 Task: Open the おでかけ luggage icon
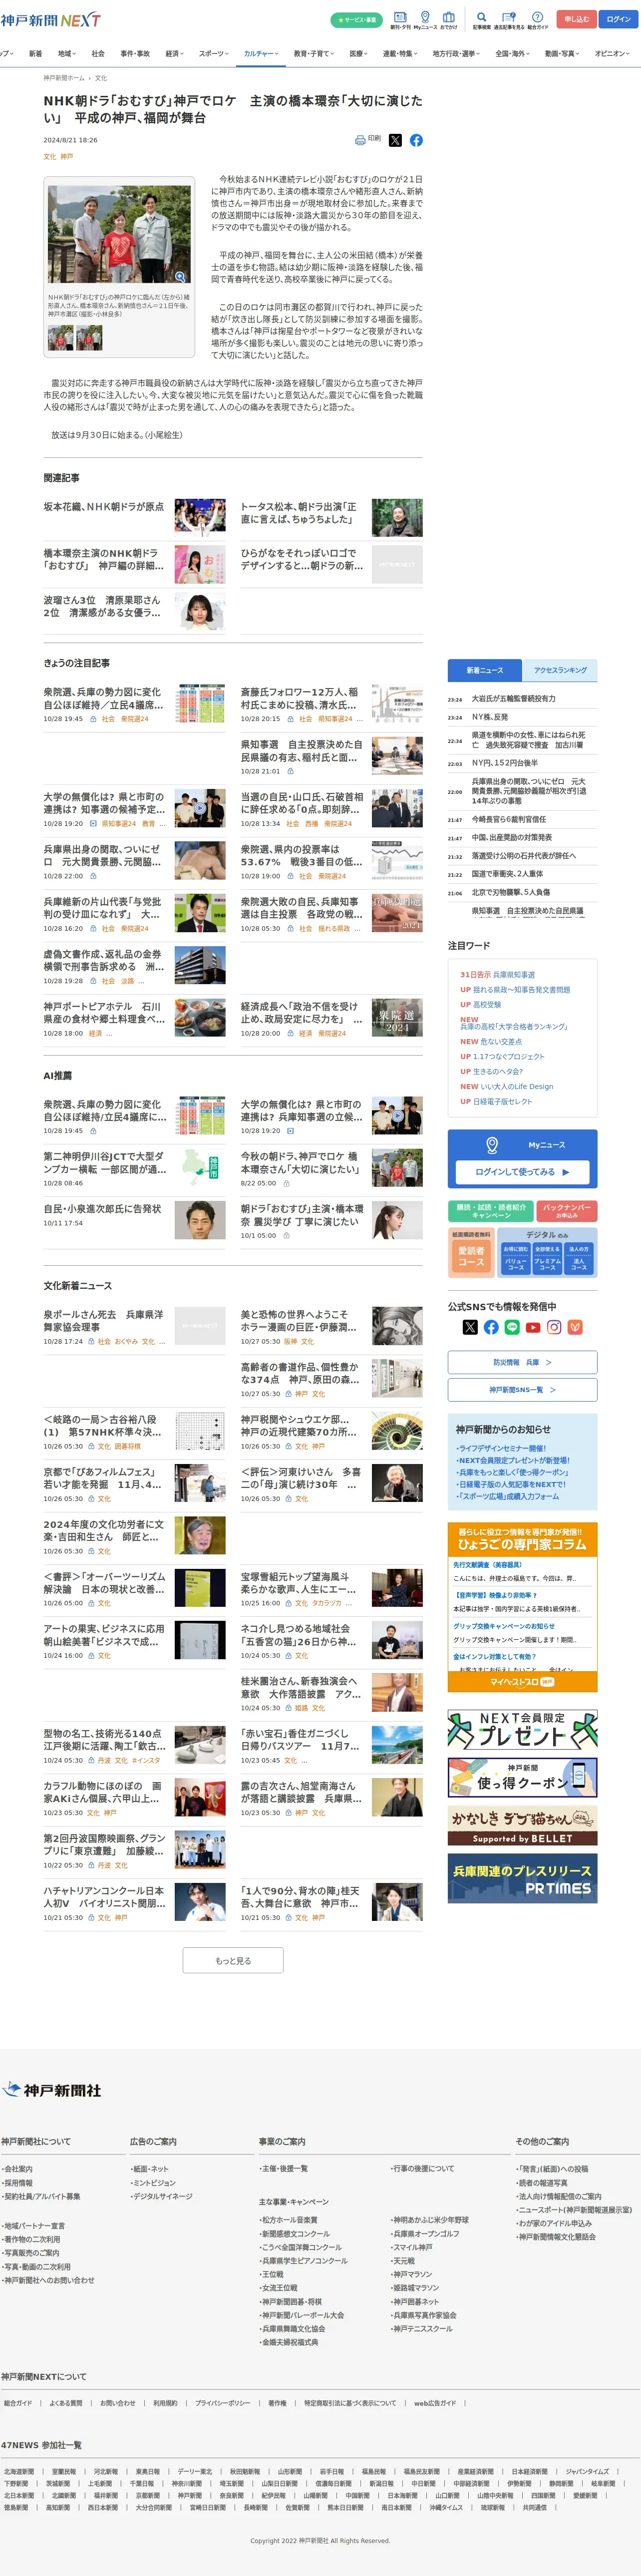pos(449,20)
